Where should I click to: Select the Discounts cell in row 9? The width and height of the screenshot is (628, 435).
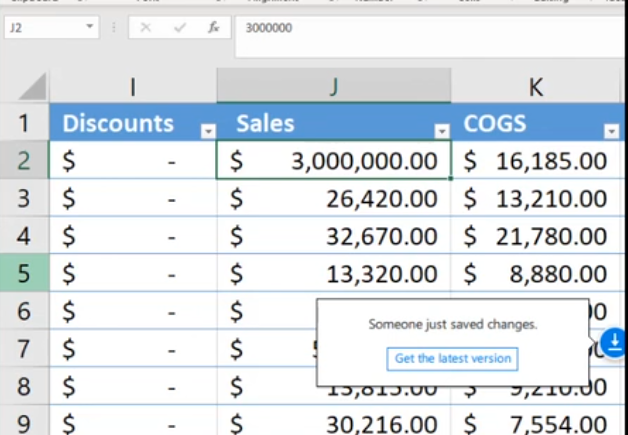[x=133, y=421]
